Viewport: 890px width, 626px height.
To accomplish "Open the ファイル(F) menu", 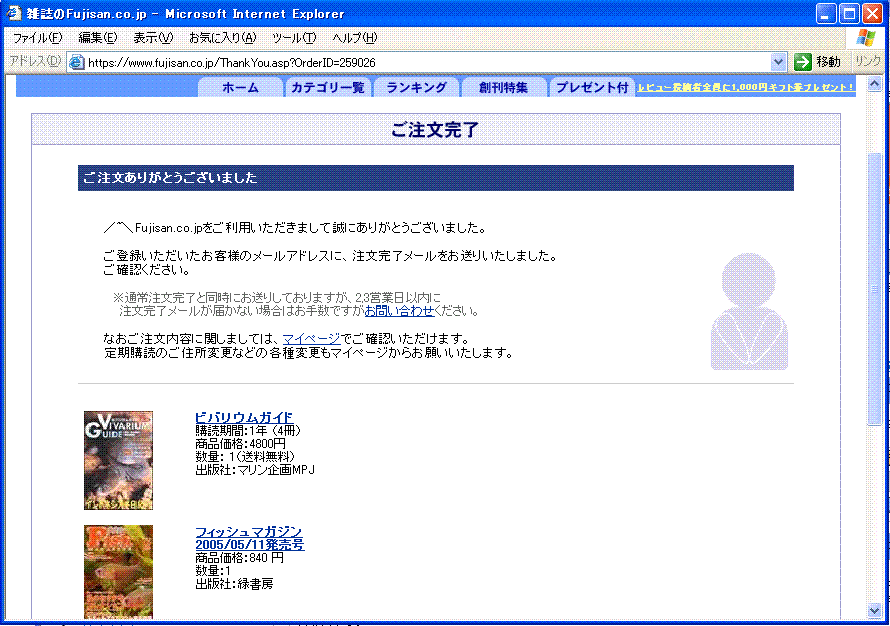I will (x=37, y=38).
